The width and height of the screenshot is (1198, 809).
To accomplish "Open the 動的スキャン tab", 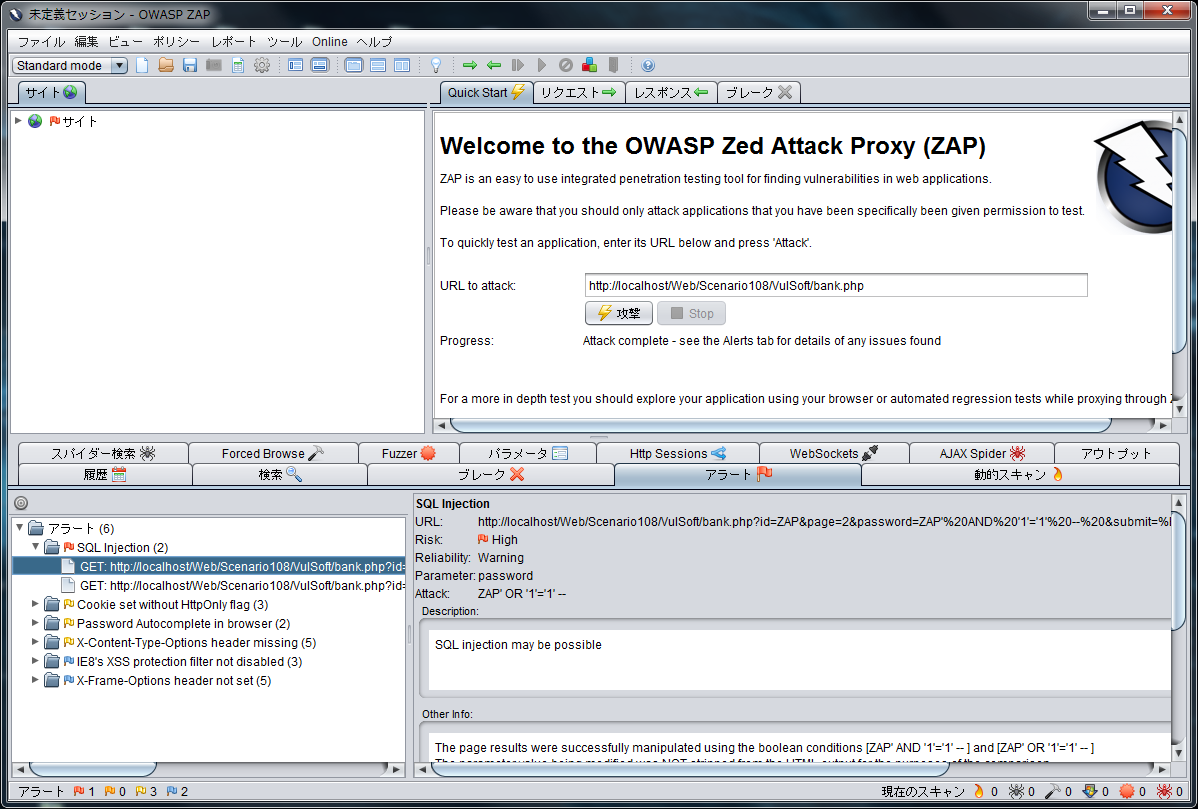I will point(1018,474).
